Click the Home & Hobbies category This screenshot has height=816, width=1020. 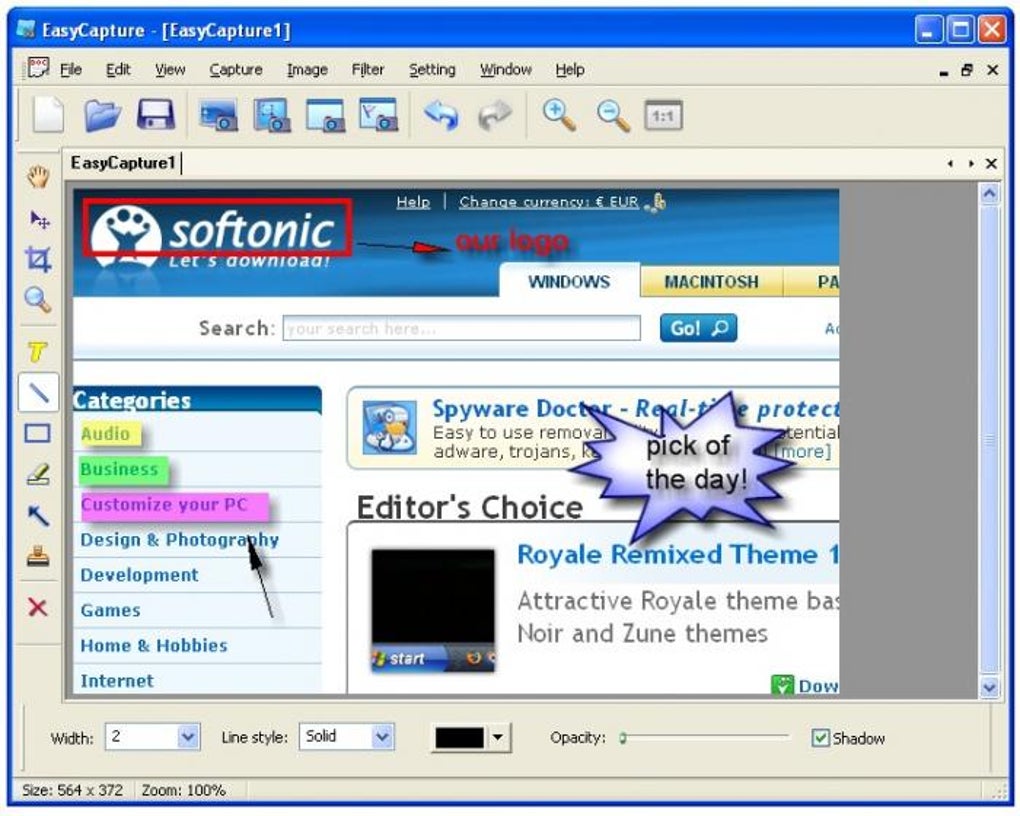tap(154, 645)
